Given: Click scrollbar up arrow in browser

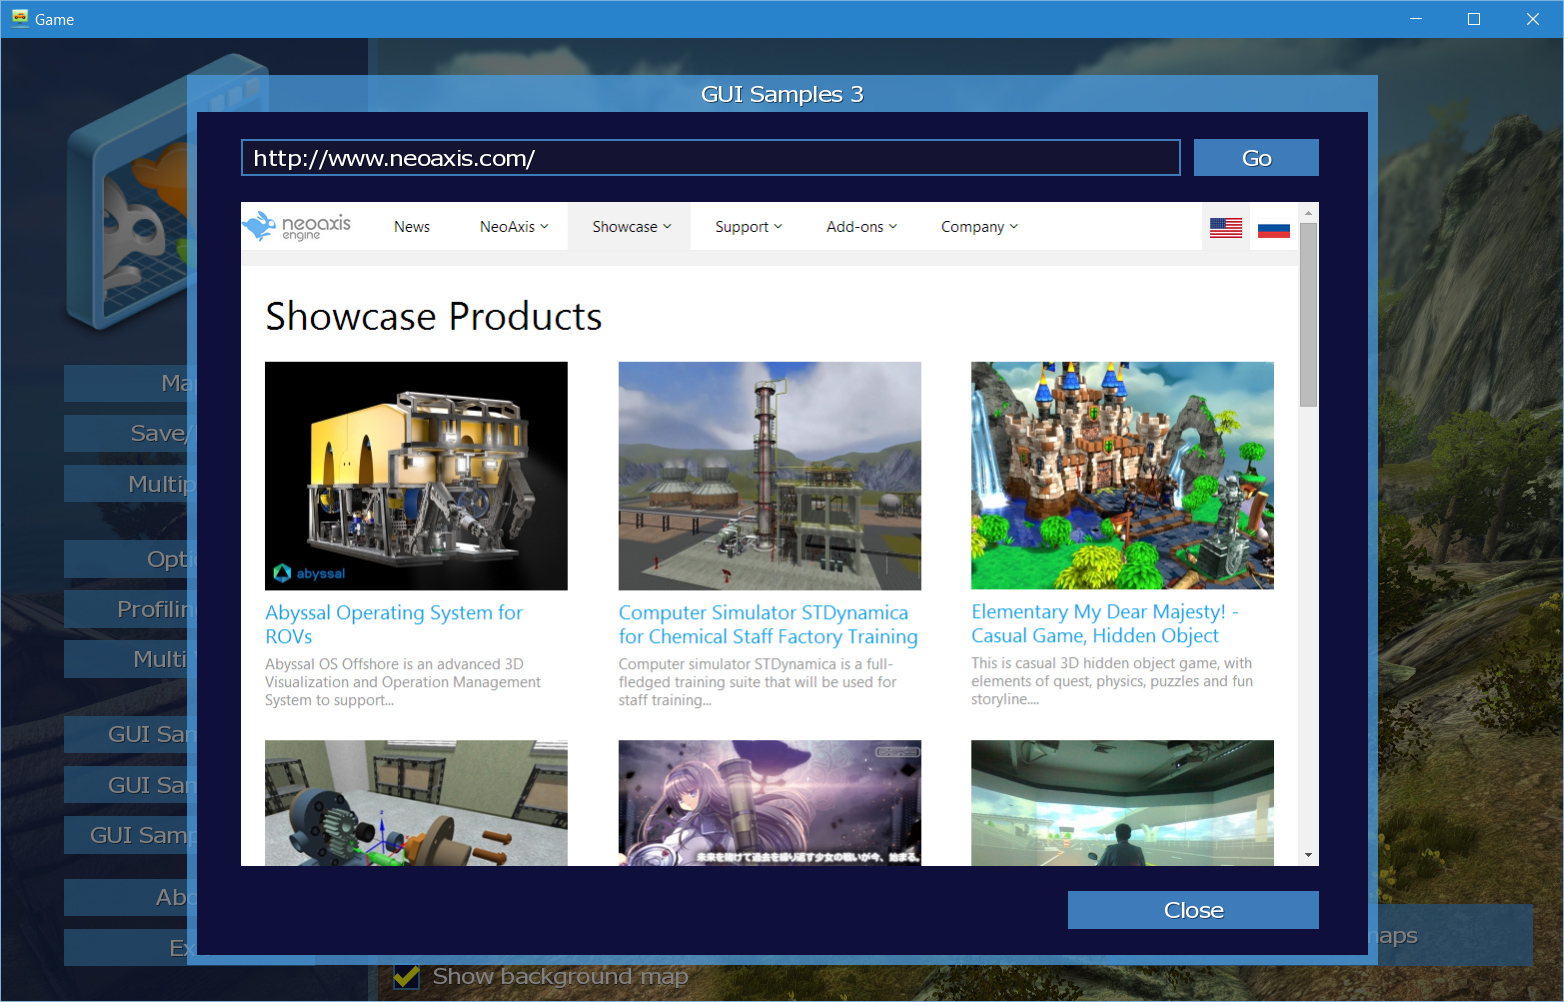Looking at the screenshot, I should point(1308,213).
